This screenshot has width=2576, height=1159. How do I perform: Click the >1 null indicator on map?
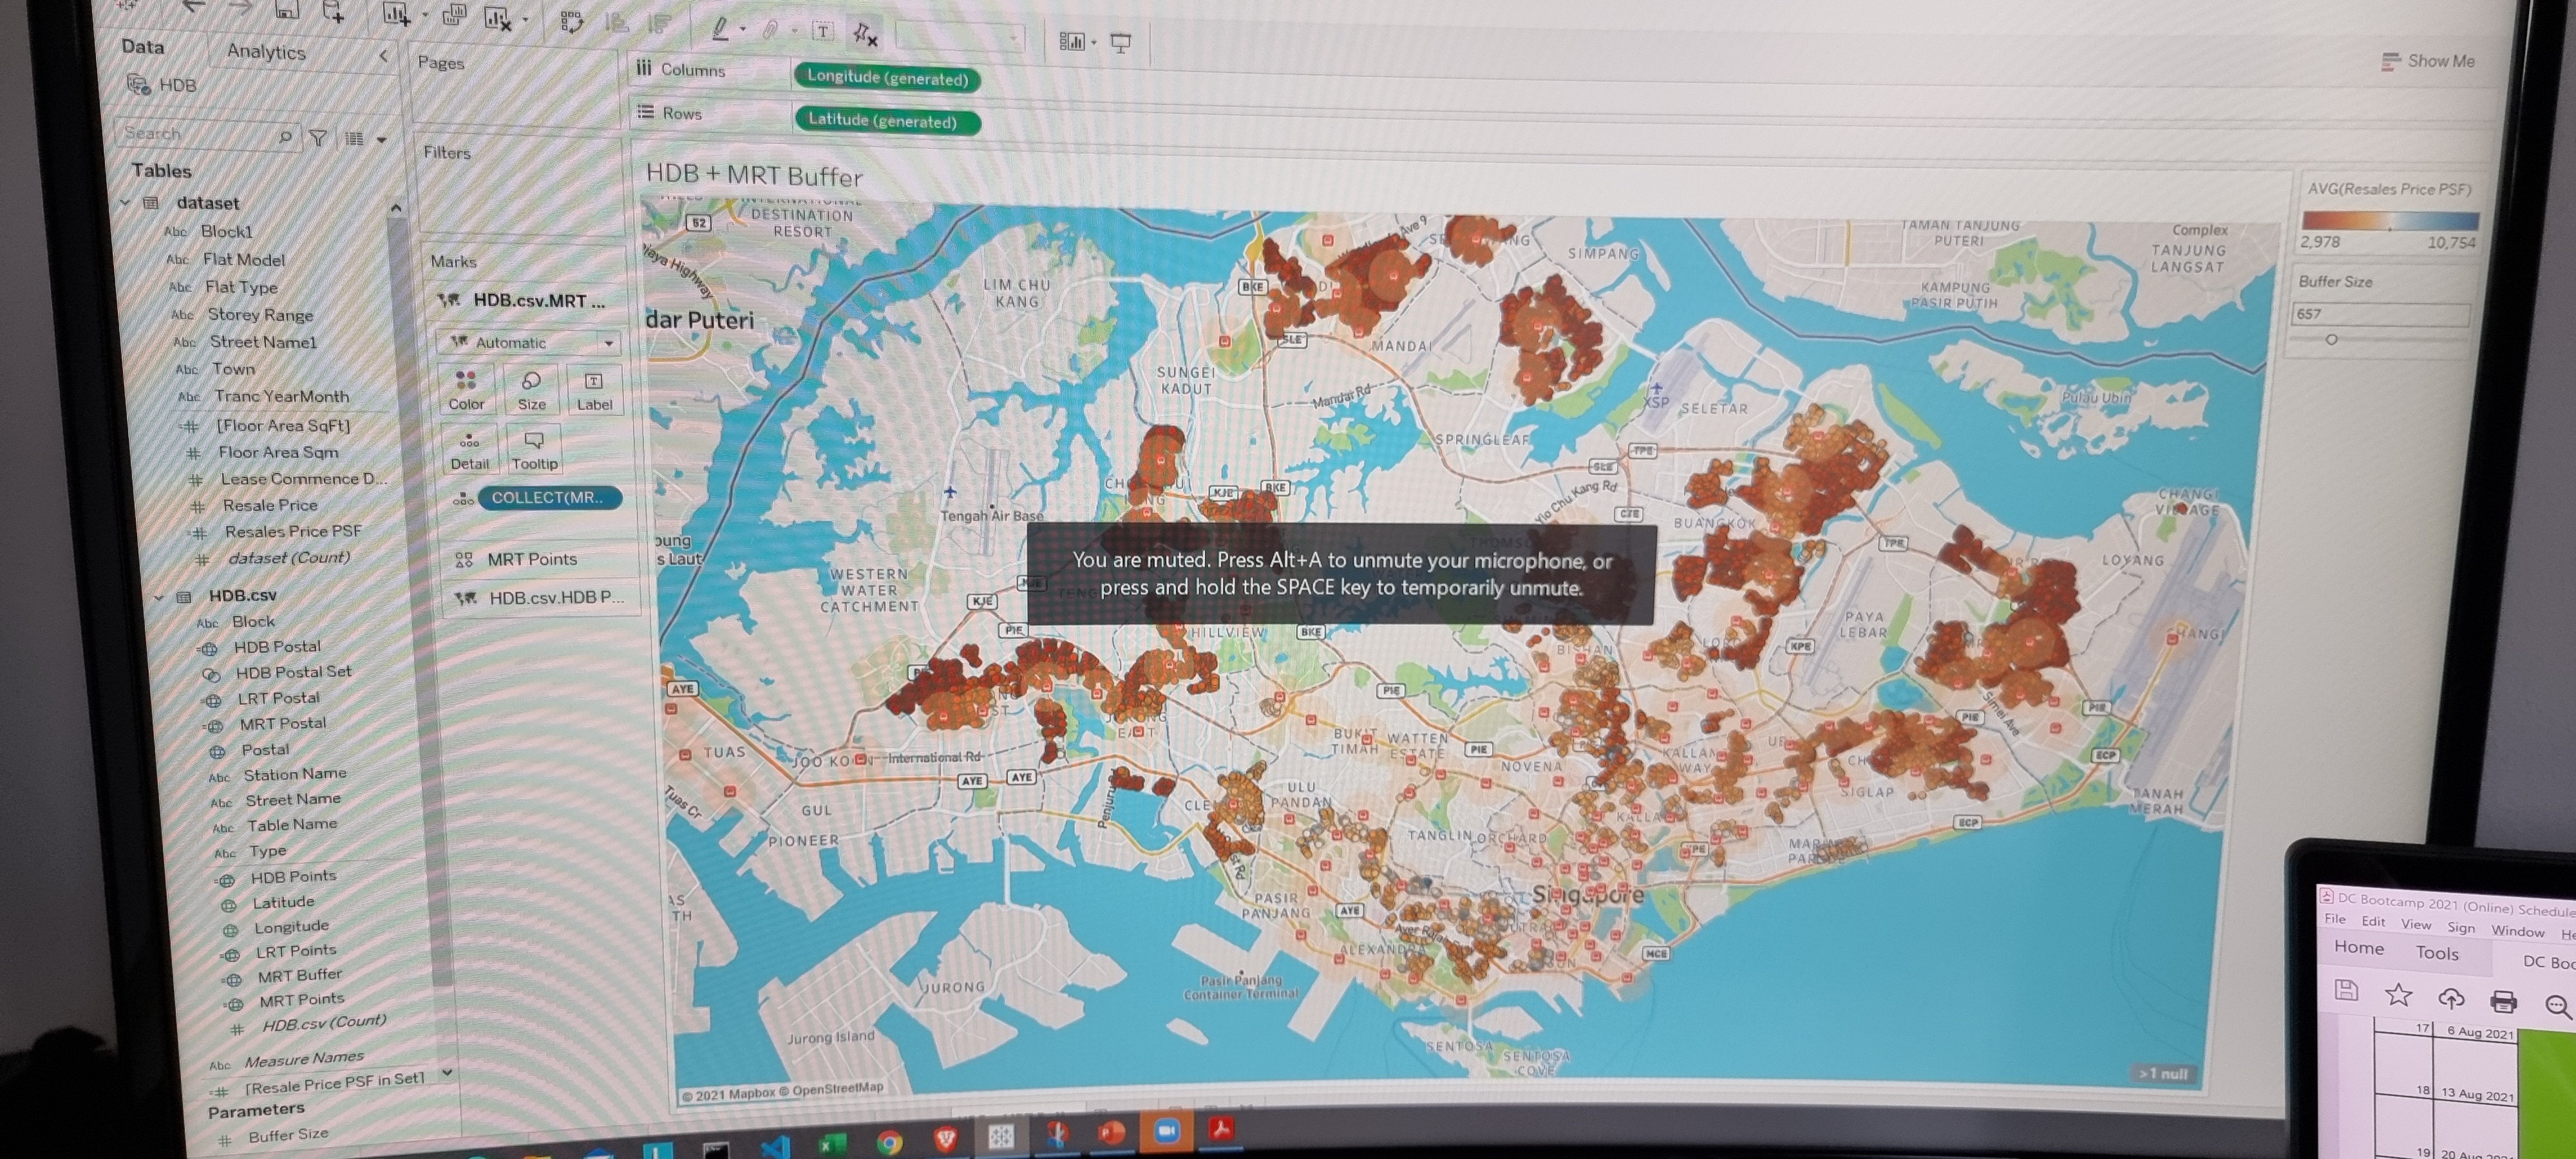(x=2163, y=1074)
